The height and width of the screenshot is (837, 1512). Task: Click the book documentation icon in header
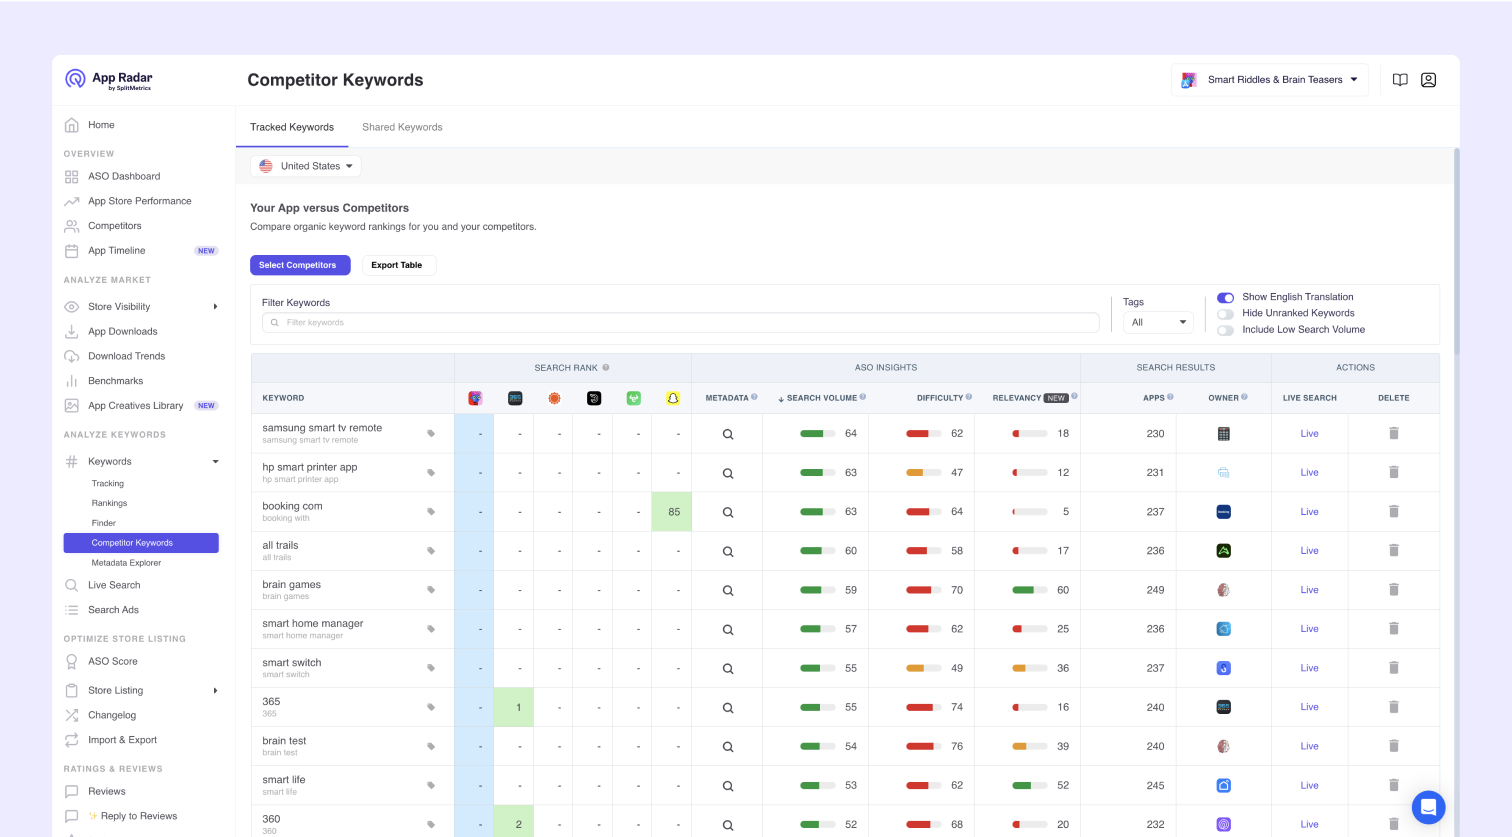click(1400, 80)
